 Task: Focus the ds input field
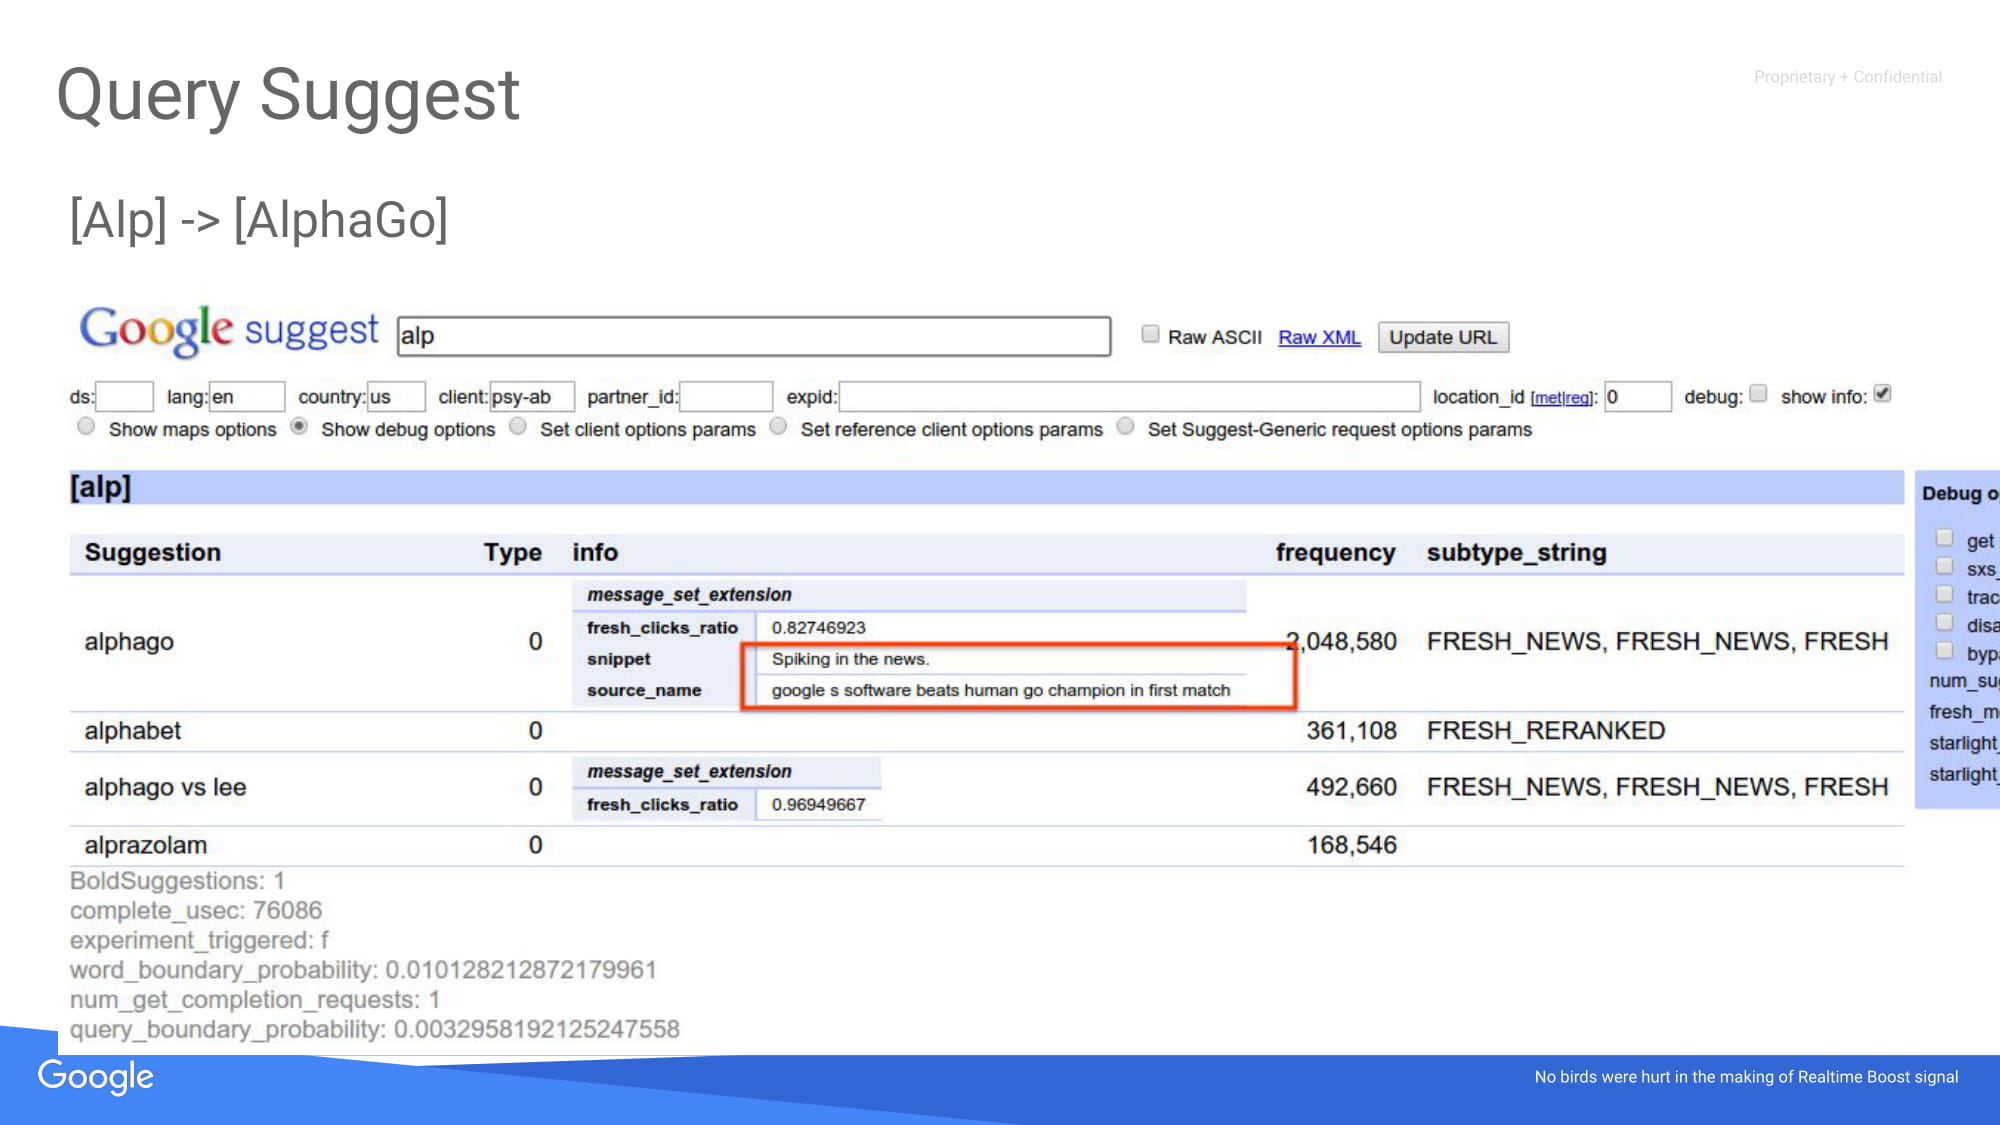[x=124, y=397]
